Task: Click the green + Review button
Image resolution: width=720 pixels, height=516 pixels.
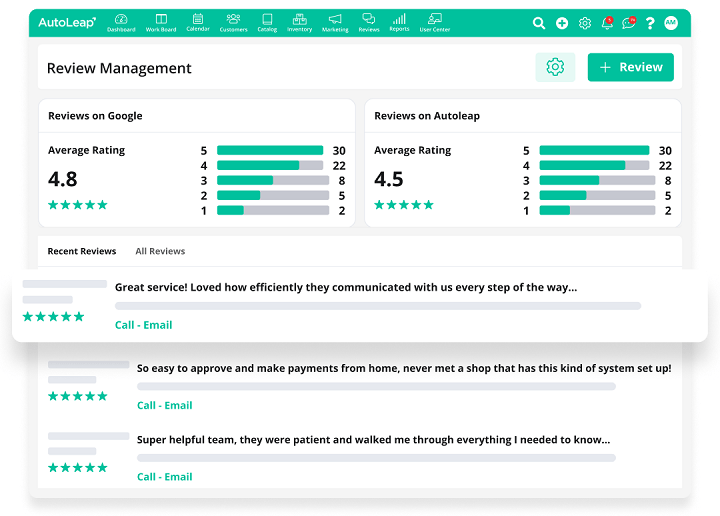Action: coord(630,67)
